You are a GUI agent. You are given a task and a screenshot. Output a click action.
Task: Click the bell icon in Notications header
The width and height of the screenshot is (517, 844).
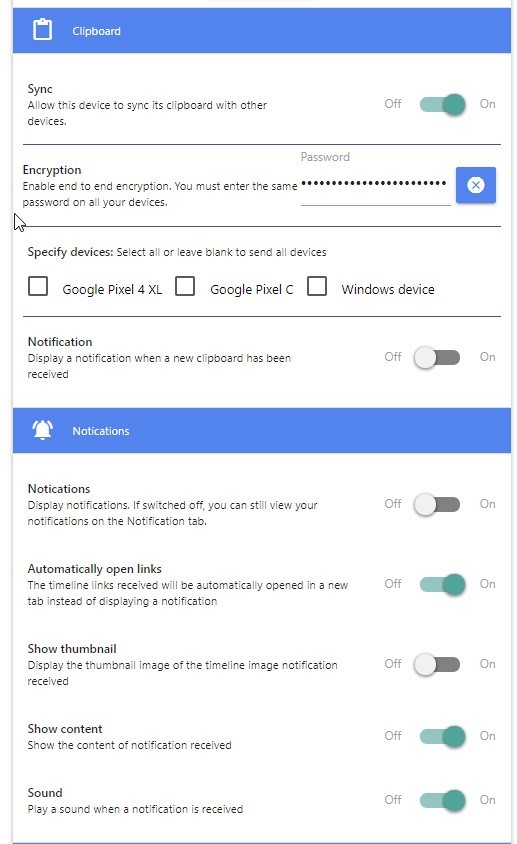[x=43, y=430]
